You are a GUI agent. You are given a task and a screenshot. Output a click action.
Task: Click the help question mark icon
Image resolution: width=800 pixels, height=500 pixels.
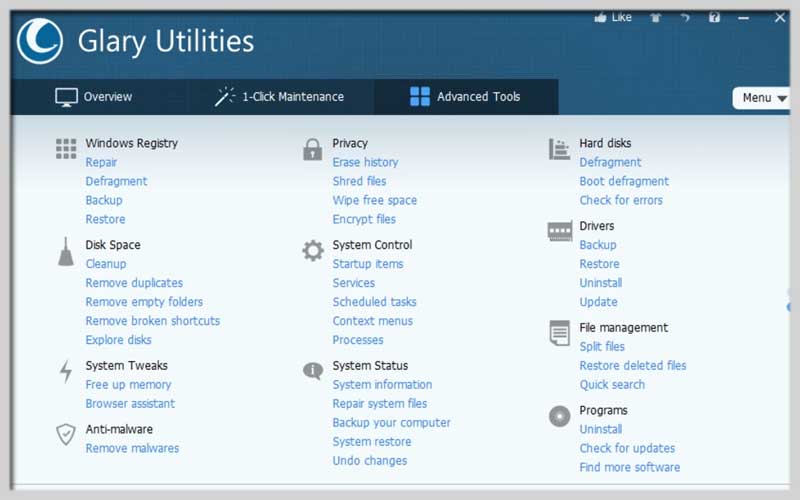pos(714,18)
